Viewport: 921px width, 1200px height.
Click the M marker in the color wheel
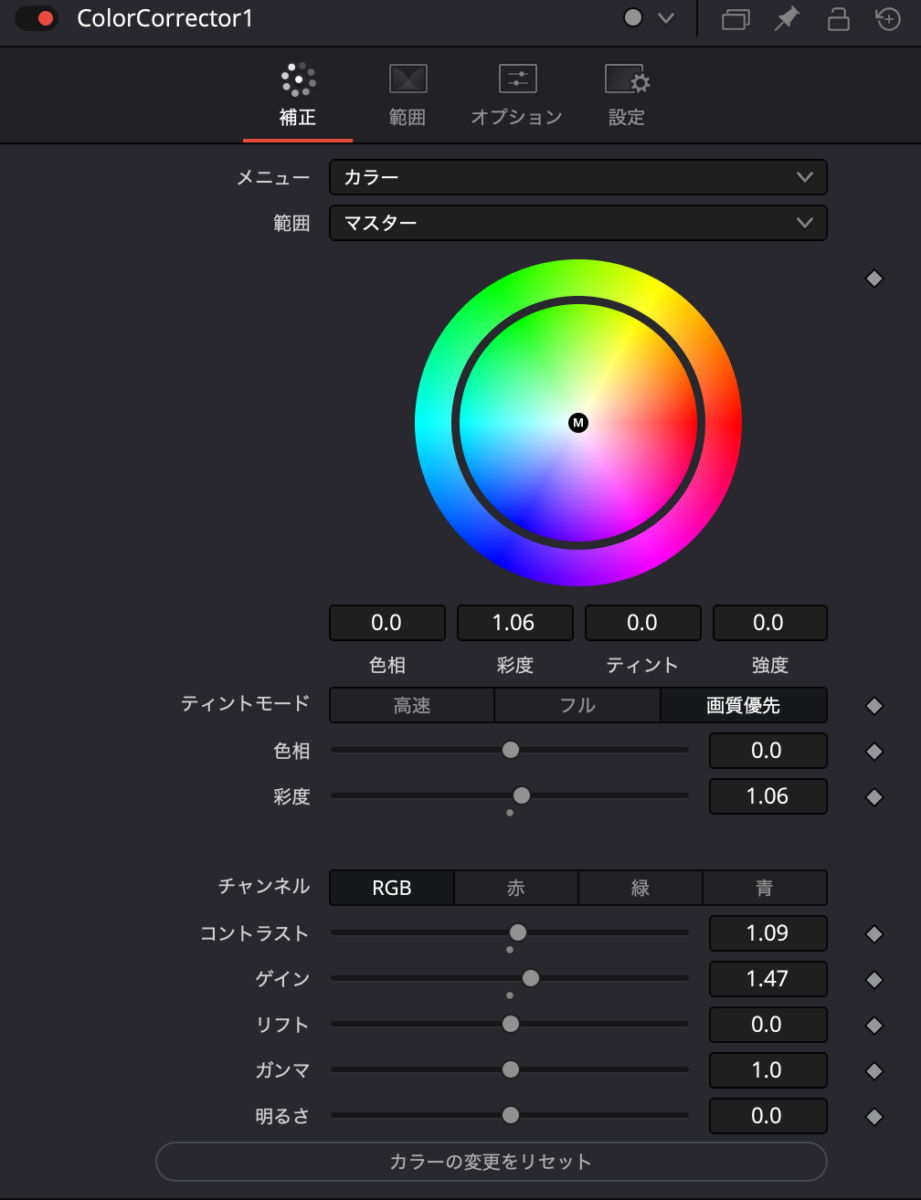(578, 423)
